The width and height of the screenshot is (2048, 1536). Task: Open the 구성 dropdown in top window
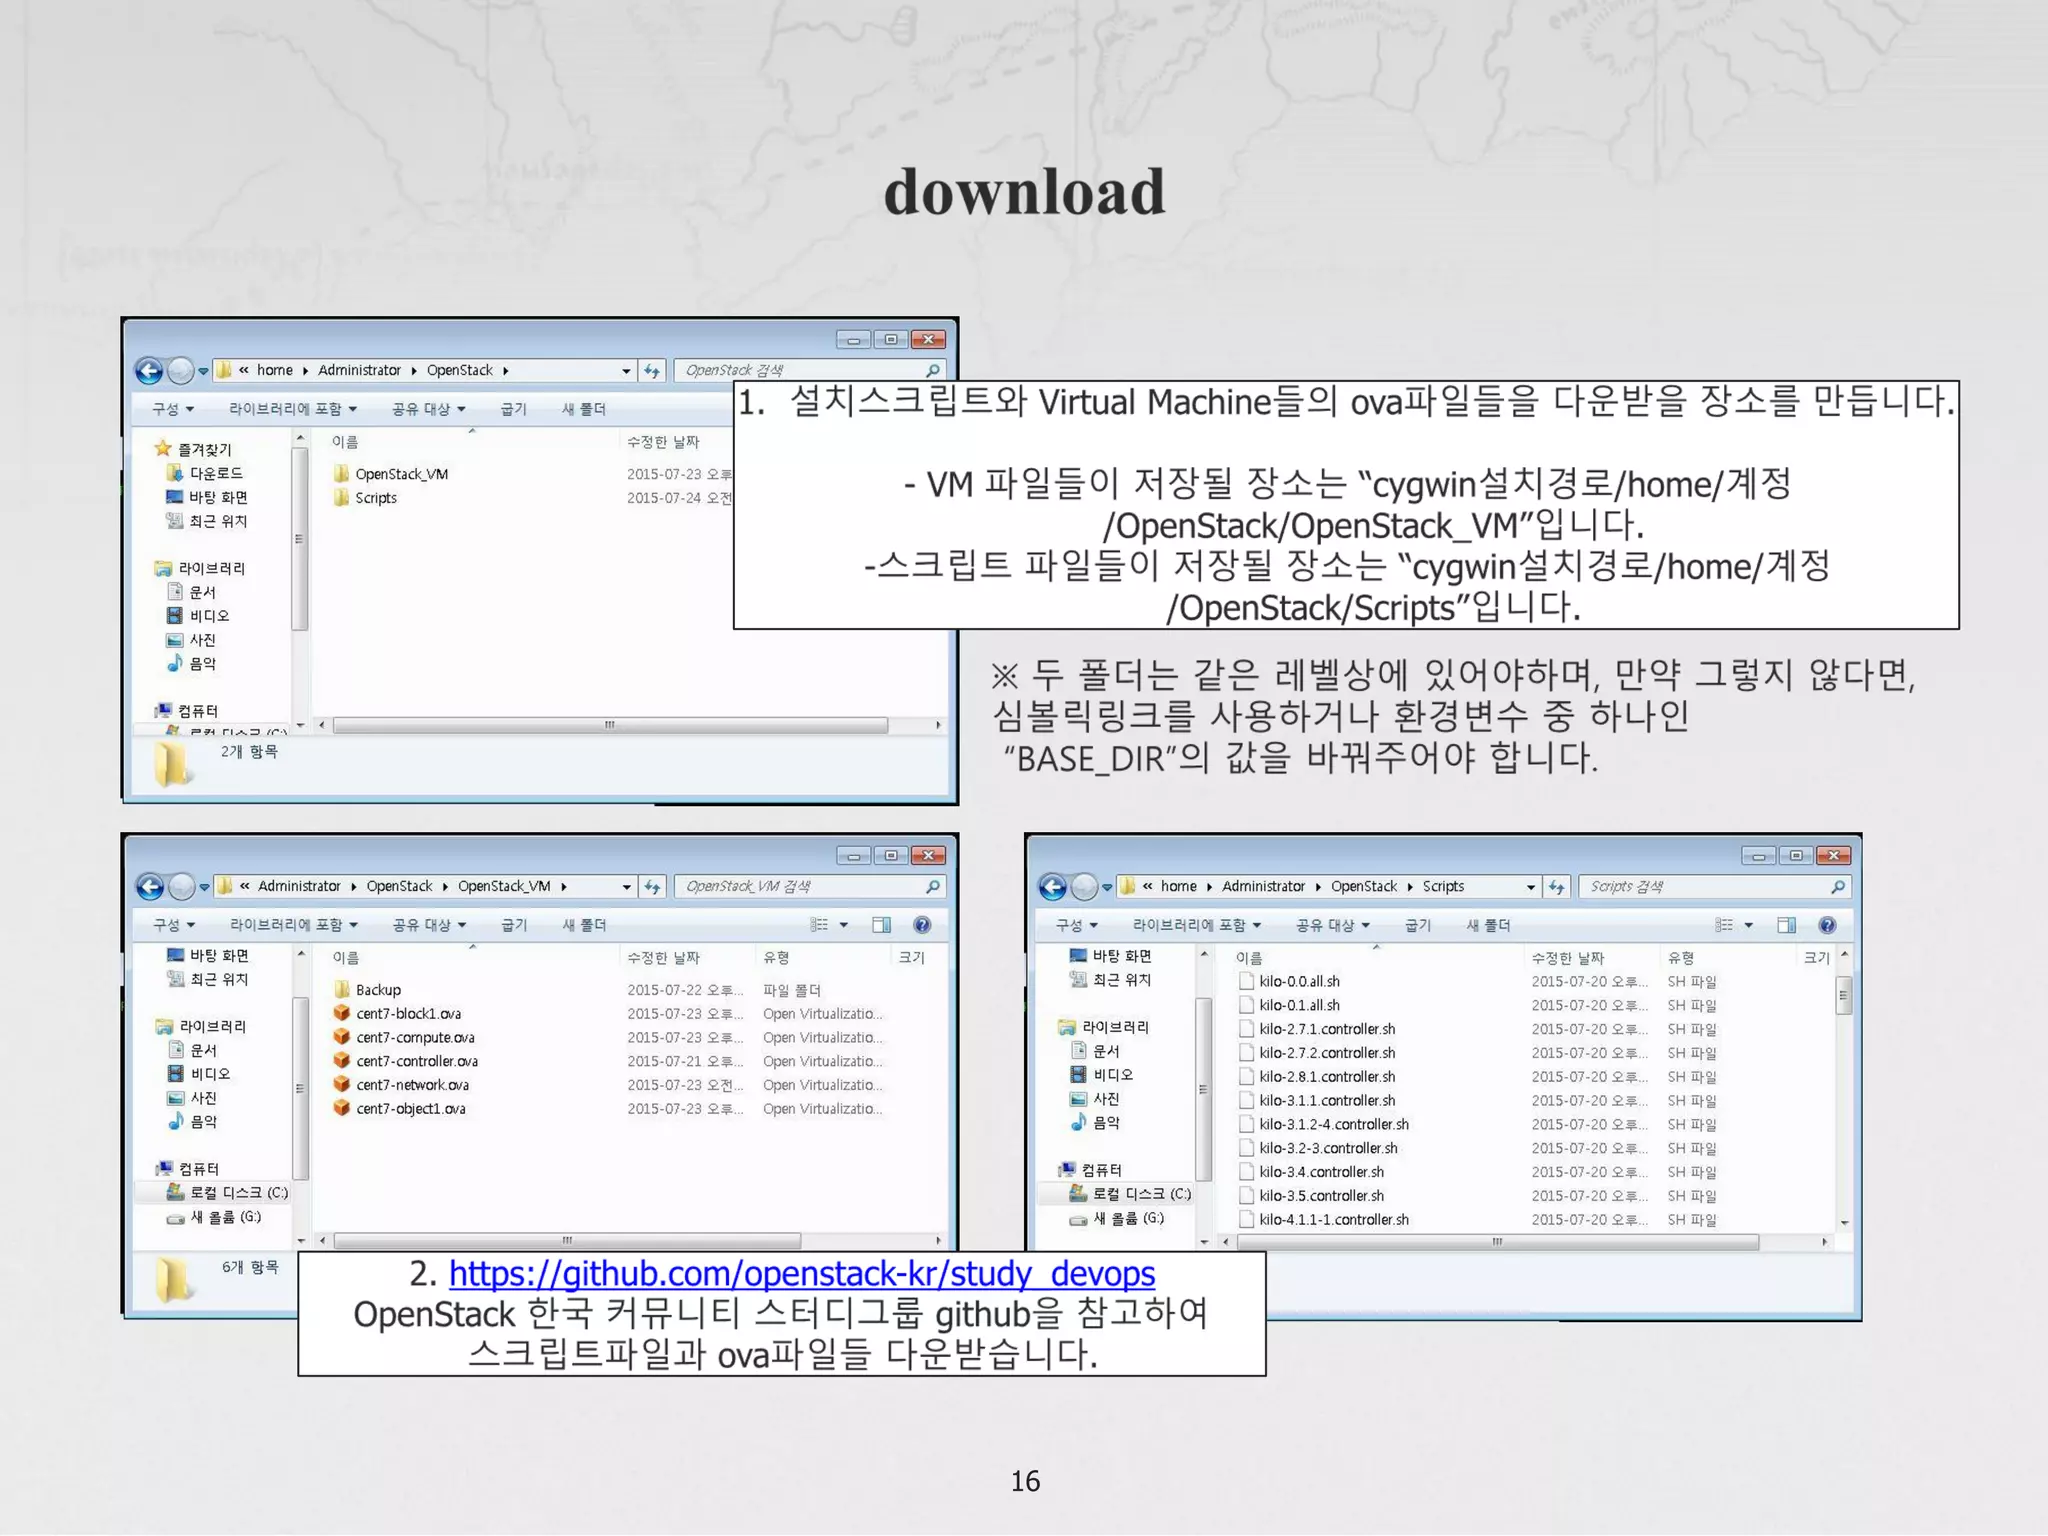click(x=172, y=409)
